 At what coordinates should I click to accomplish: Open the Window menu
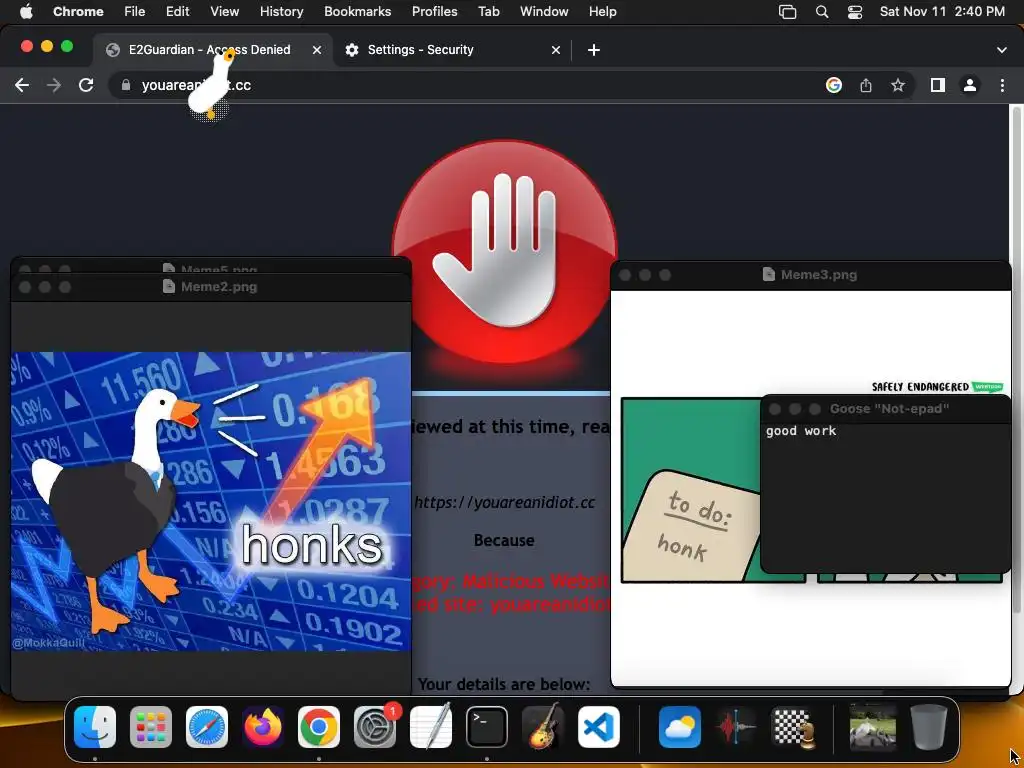tap(544, 11)
